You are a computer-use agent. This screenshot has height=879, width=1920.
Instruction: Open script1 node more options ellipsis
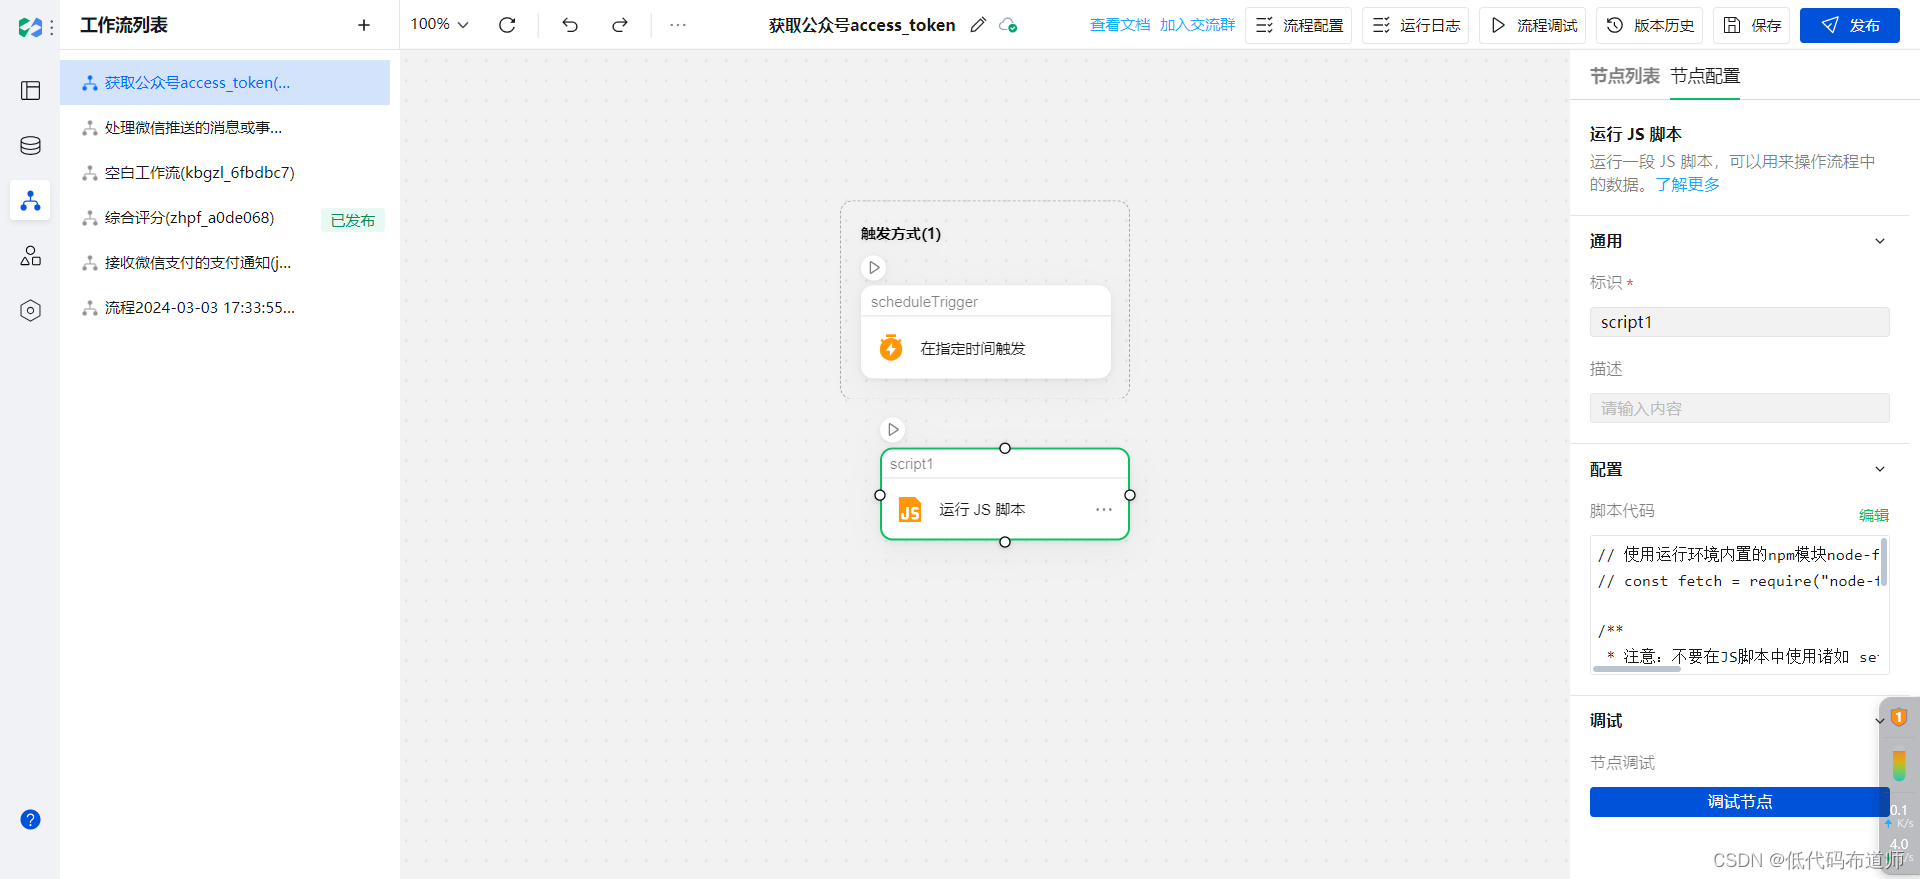pyautogui.click(x=1104, y=510)
